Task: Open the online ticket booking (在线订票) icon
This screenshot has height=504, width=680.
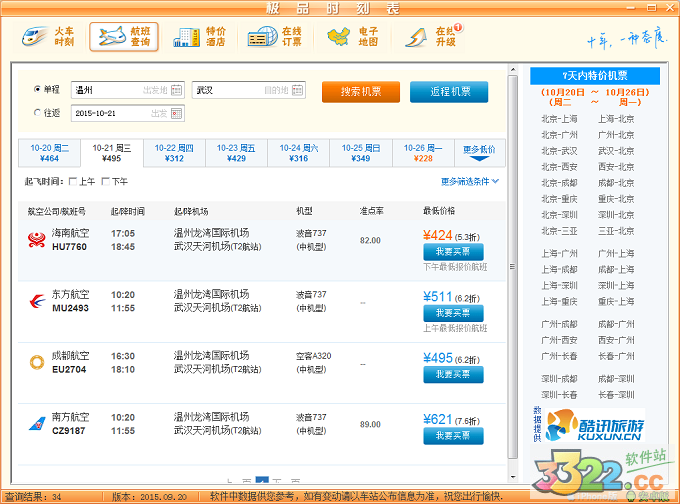Action: (274, 37)
